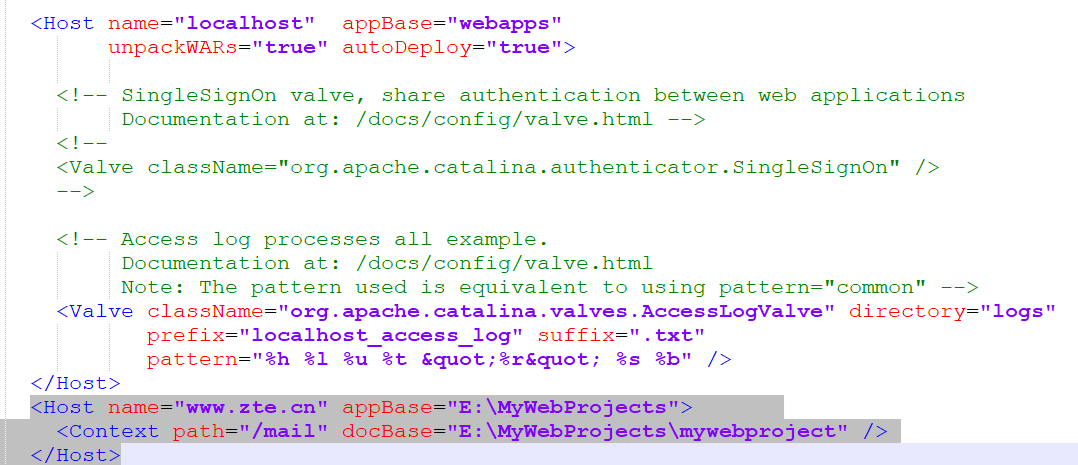Click the appBase "E:\MyWebProjects" value
The image size is (1078, 465).
(x=563, y=407)
